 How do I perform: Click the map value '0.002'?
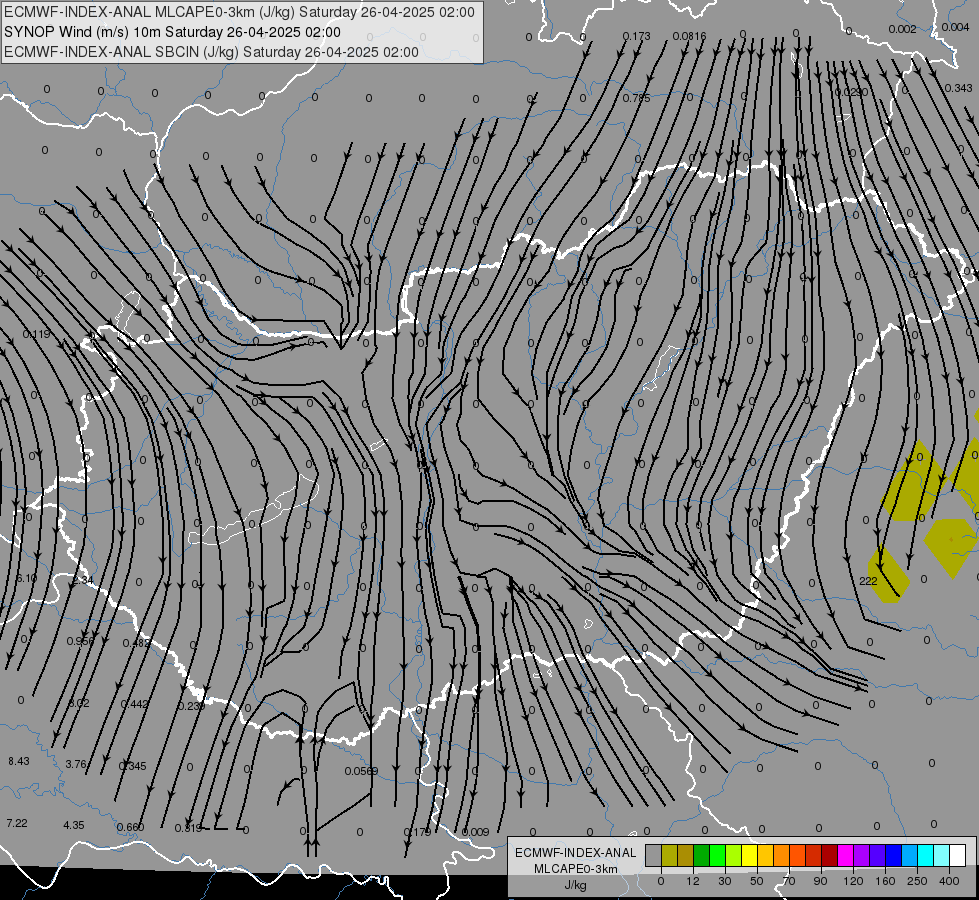pos(902,29)
